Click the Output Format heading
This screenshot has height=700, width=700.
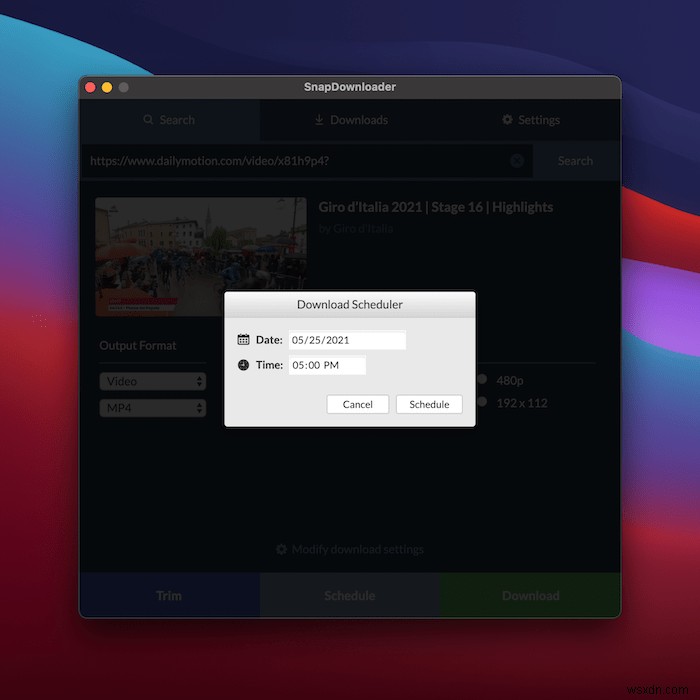point(138,346)
